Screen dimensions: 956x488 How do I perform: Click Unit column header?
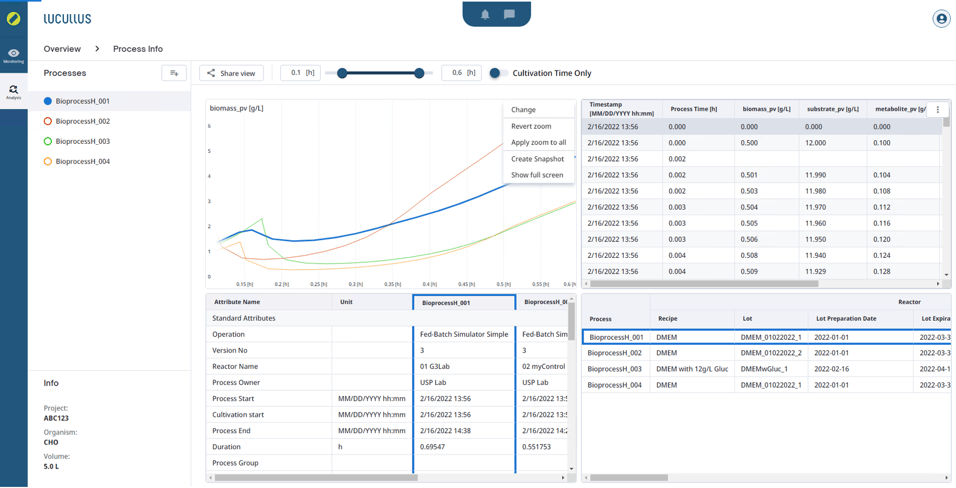click(x=372, y=302)
